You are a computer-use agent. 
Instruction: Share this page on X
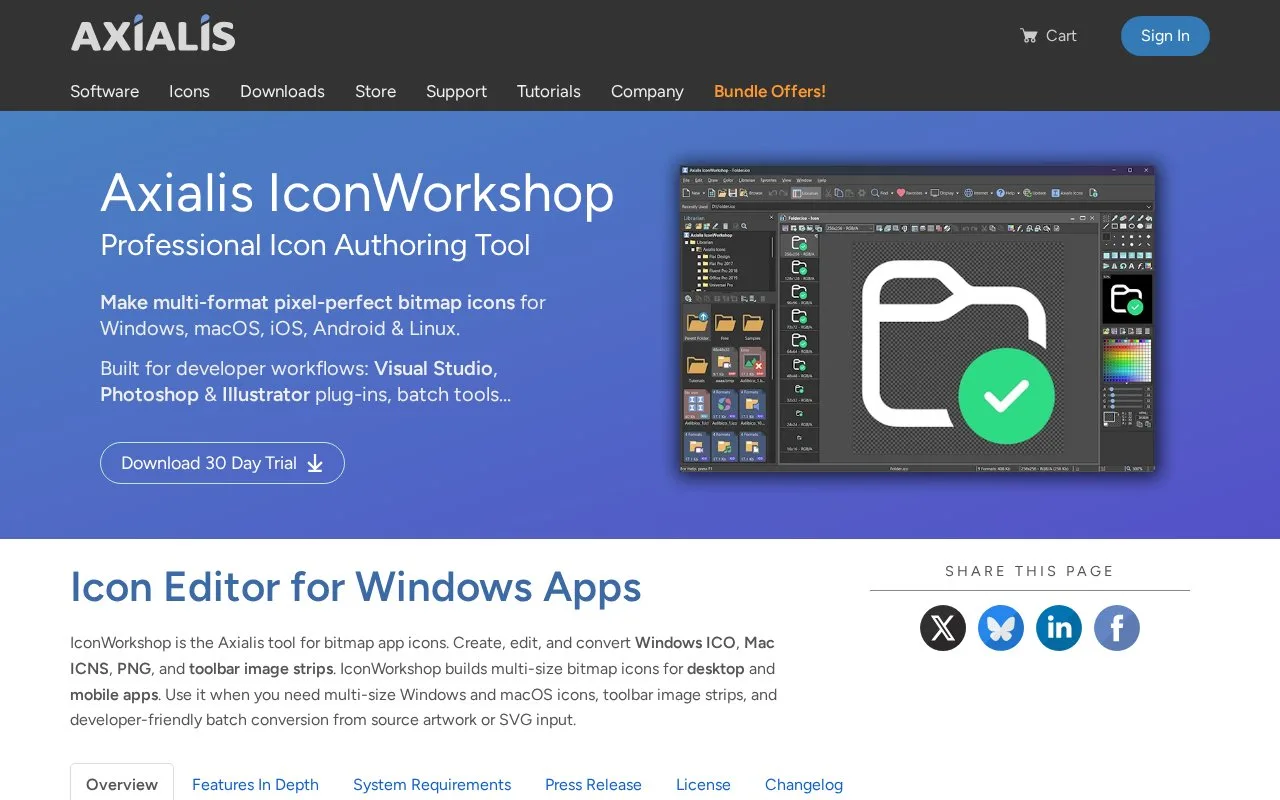tap(943, 628)
